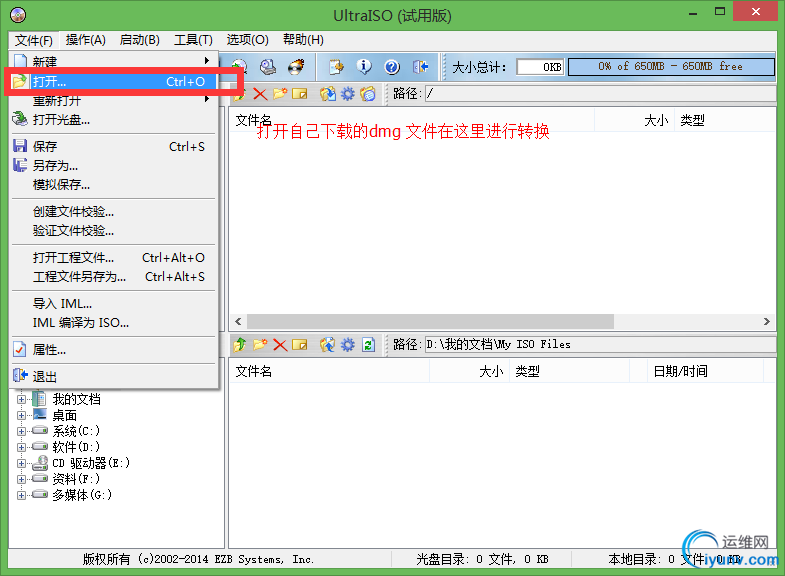This screenshot has width=785, height=576.
Task: Sort local list by 类型 column
Action: point(569,371)
